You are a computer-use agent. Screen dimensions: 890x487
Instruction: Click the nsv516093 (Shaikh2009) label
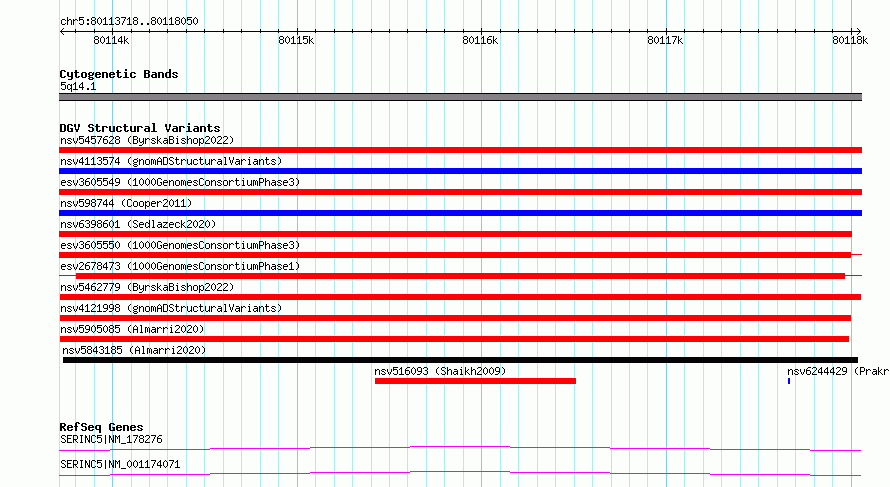pyautogui.click(x=440, y=371)
